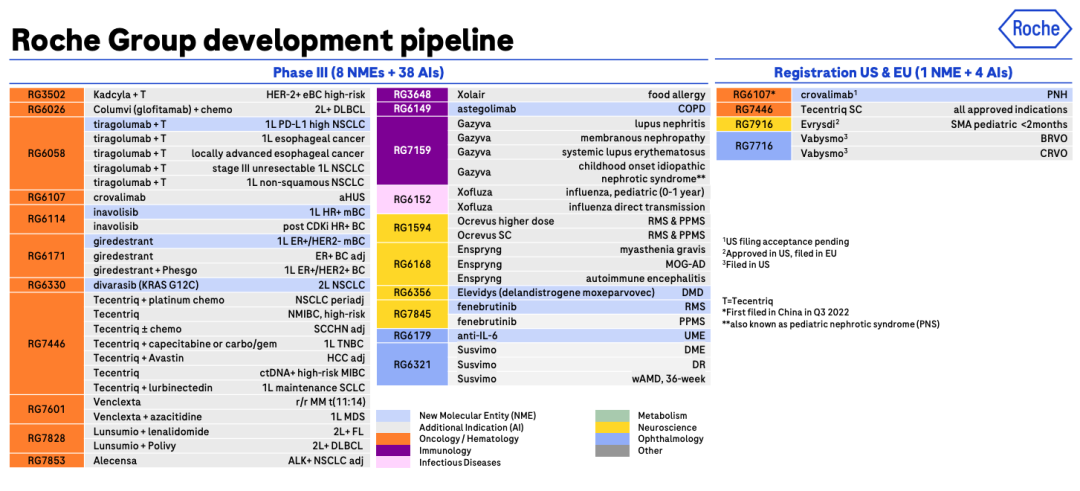Select the Enspryng 'myasthenia gravis' row
1080x491 pixels.
click(578, 249)
